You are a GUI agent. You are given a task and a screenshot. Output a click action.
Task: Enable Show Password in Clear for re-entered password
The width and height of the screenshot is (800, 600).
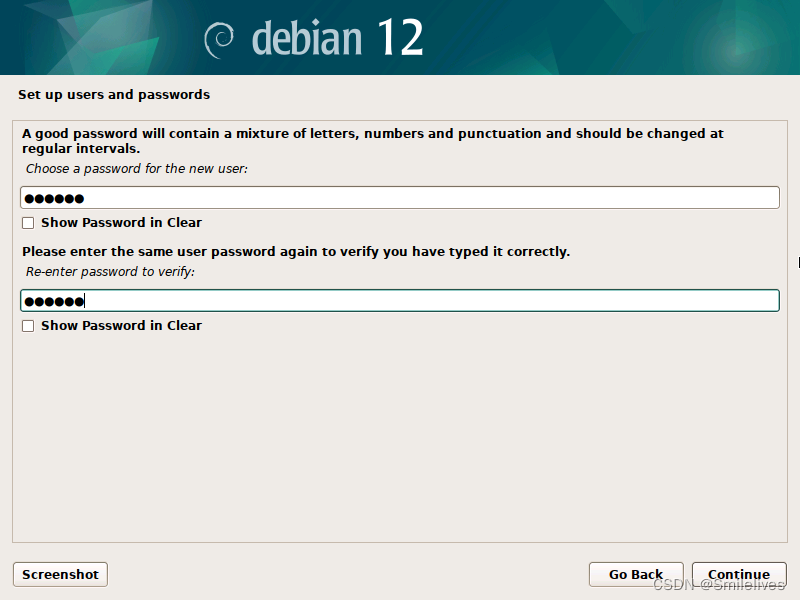[x=25, y=325]
